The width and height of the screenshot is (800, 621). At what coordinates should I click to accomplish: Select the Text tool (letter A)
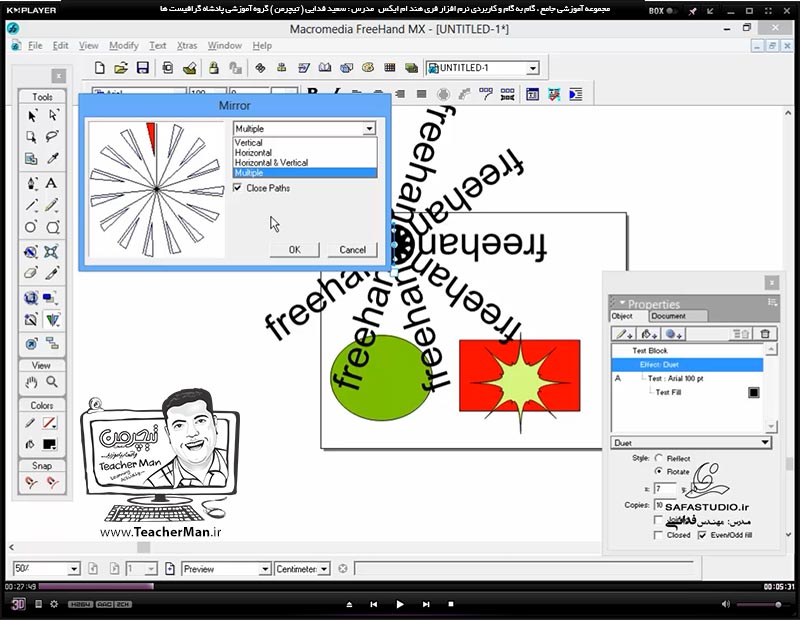click(52, 183)
